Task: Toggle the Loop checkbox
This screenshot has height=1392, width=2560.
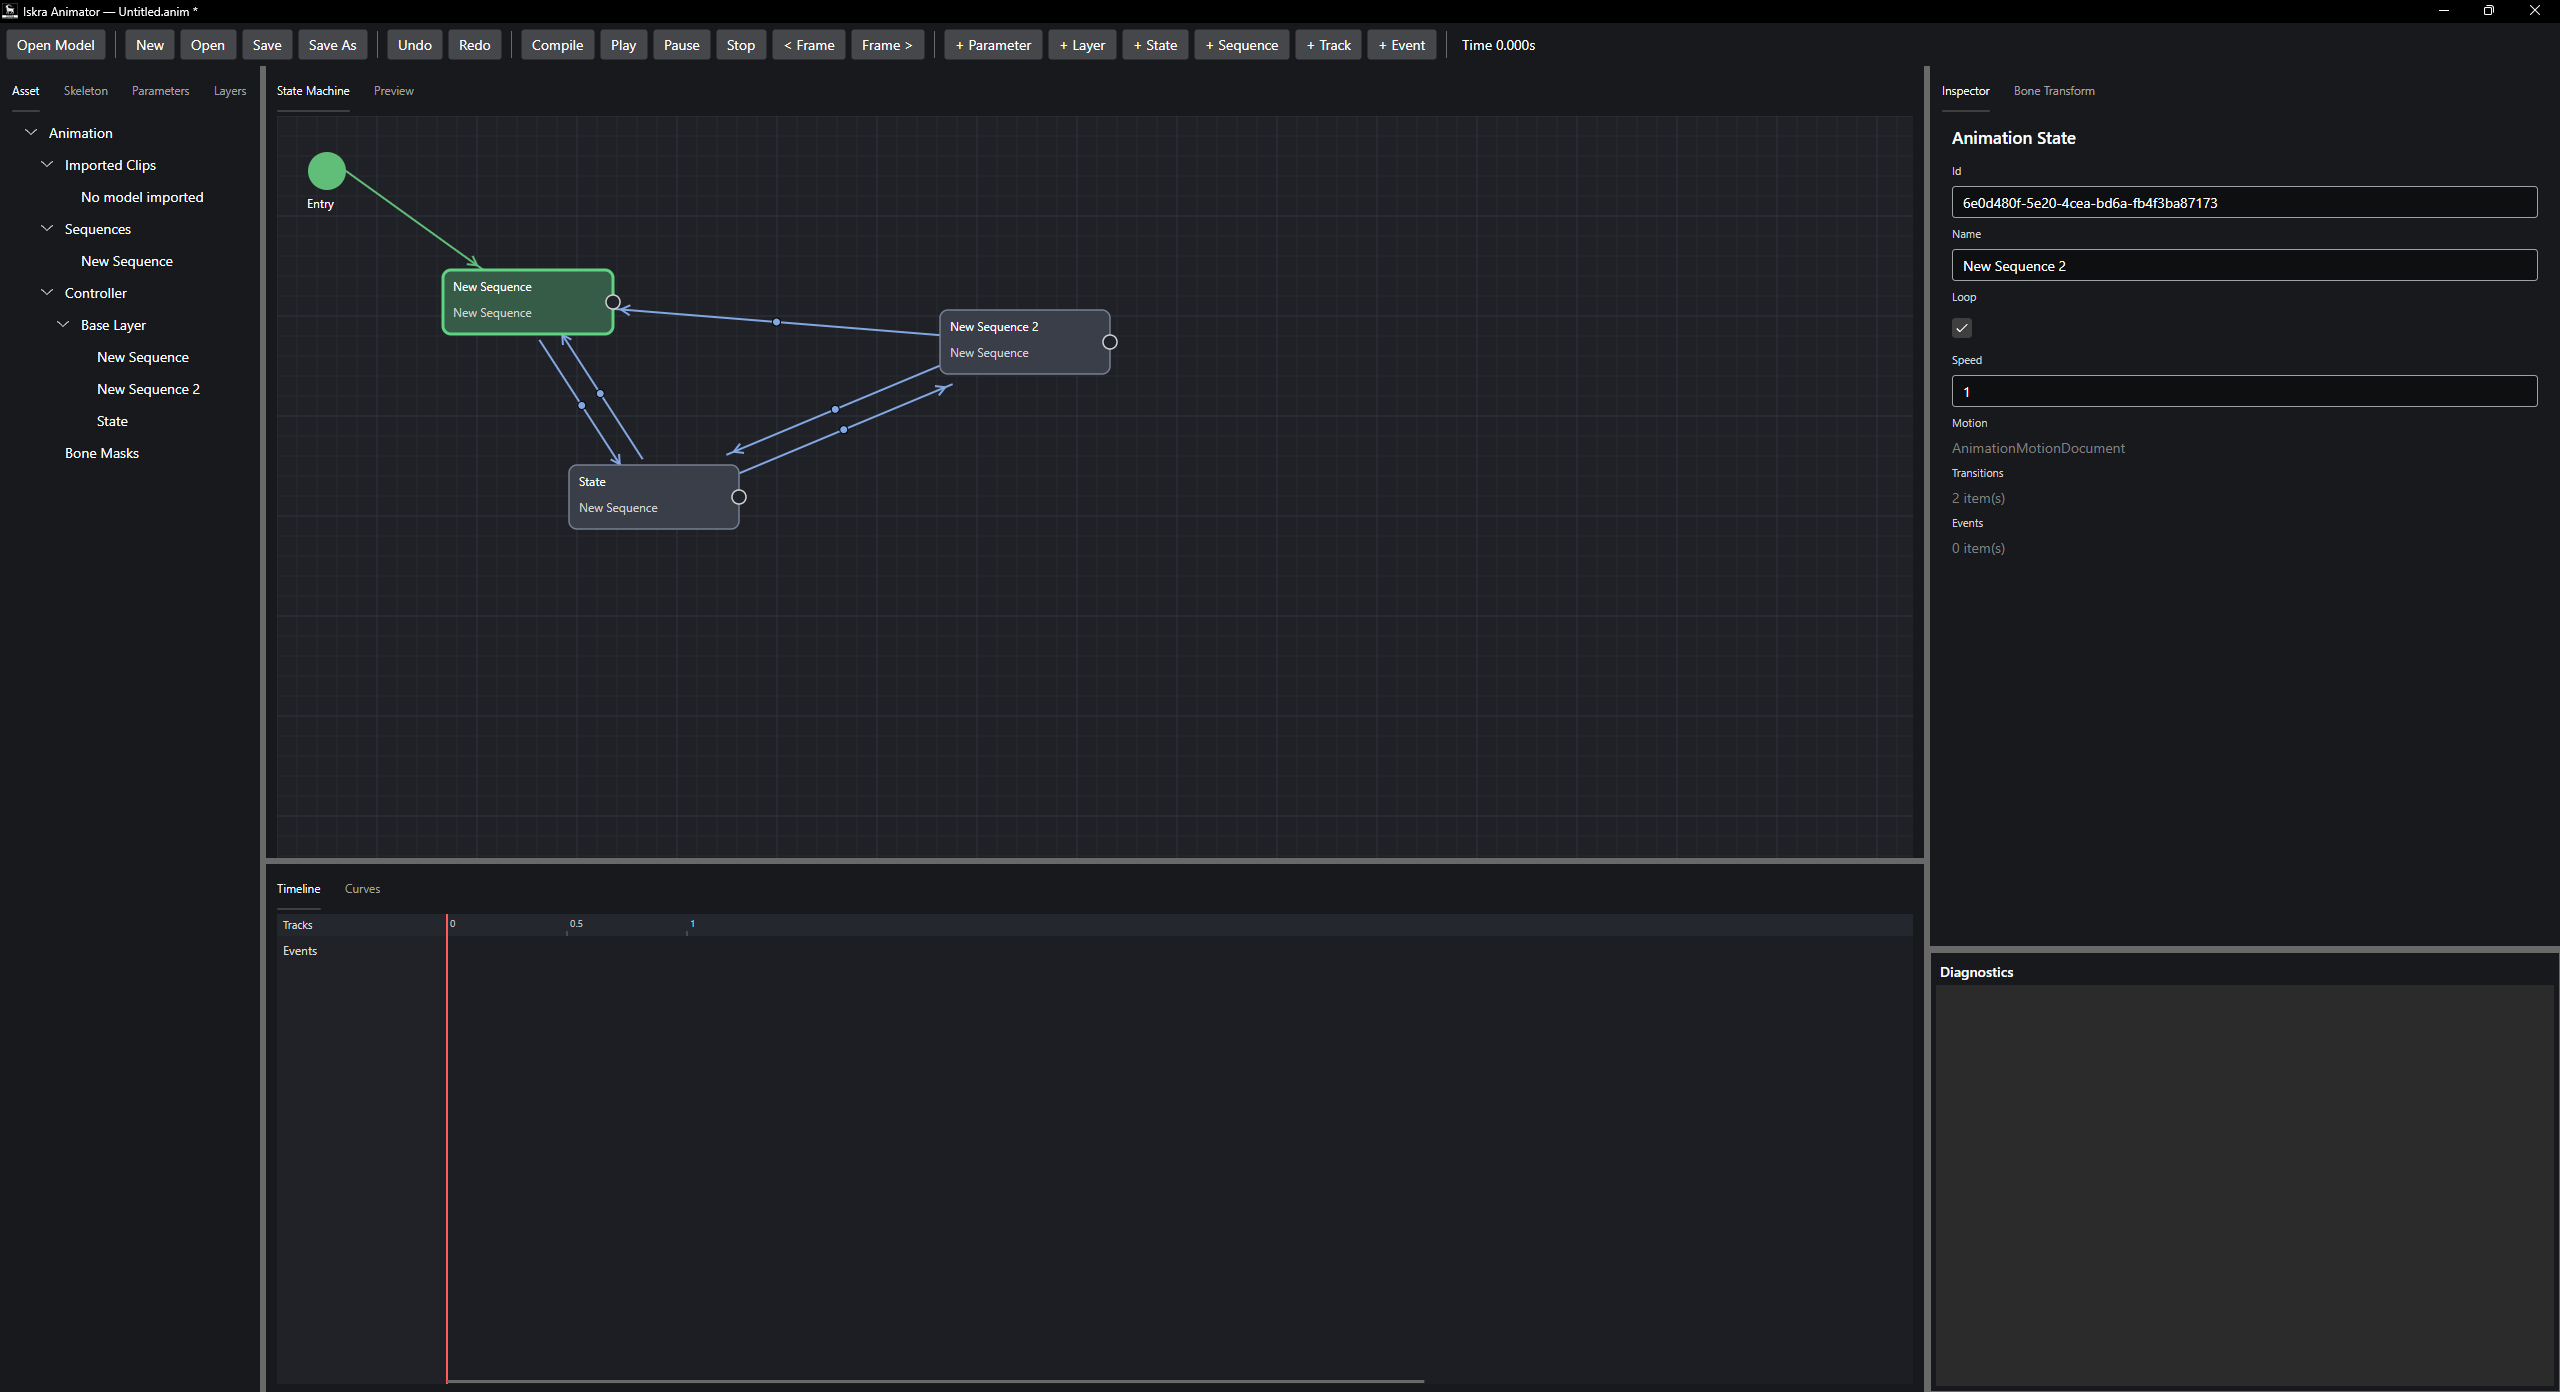Action: pos(1962,328)
